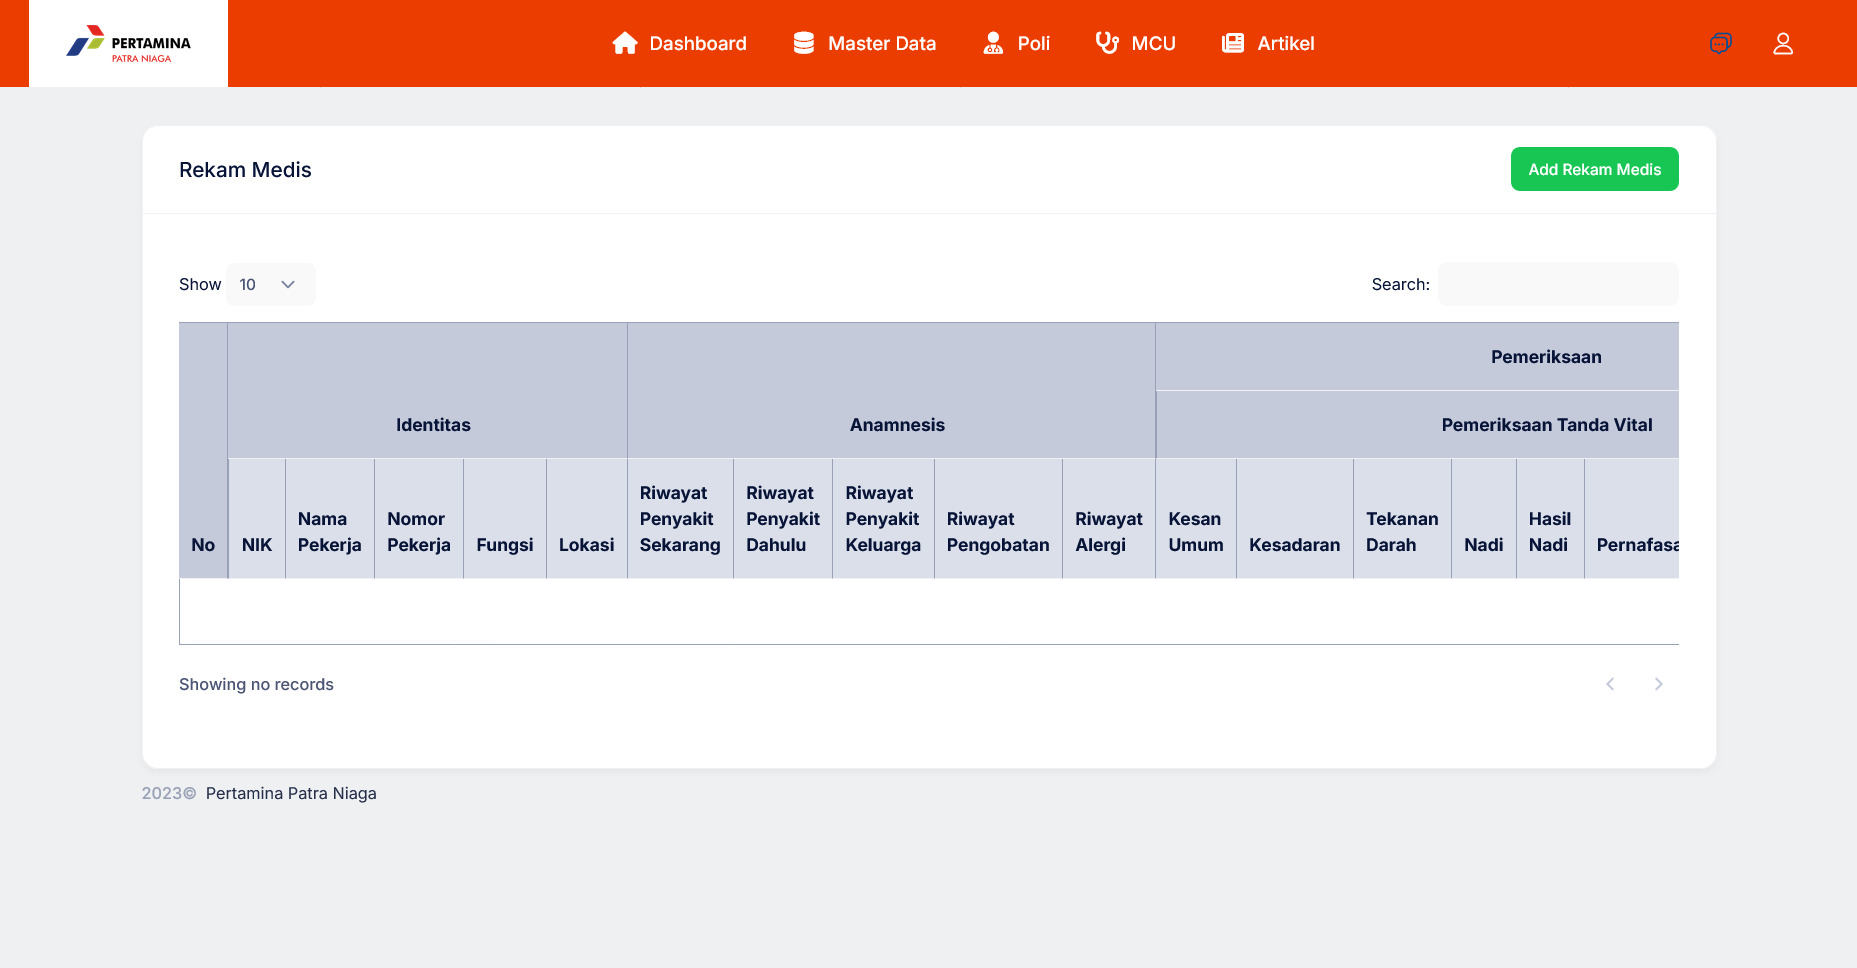Click the MCU stethoscope icon
Viewport: 1857px width, 968px height.
pos(1107,43)
